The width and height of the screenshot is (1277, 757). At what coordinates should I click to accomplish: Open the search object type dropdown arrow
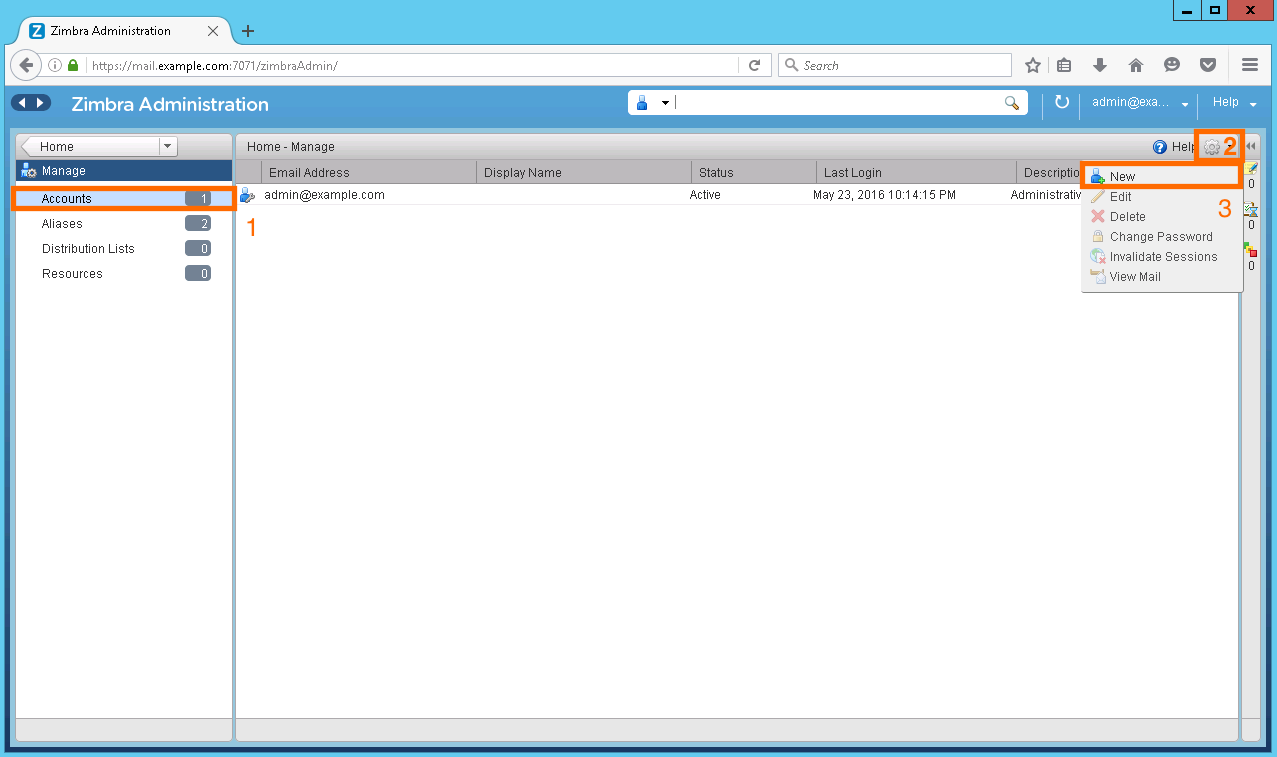point(664,103)
